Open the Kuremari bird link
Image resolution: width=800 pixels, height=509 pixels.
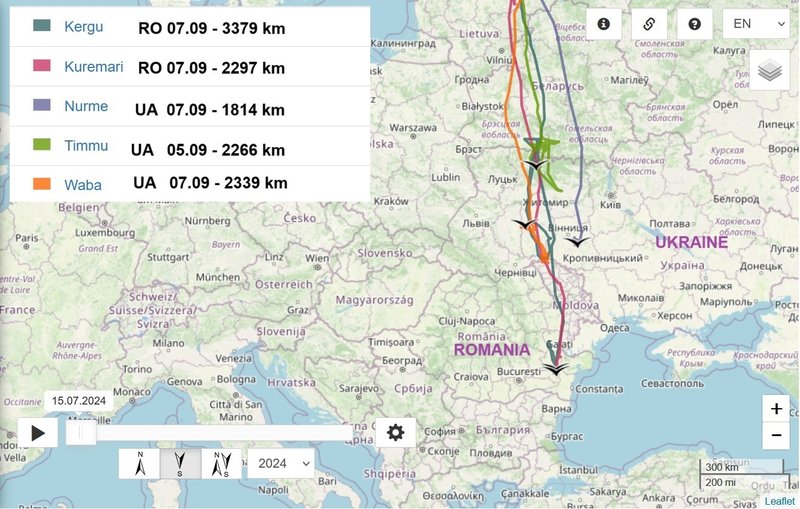[94, 66]
